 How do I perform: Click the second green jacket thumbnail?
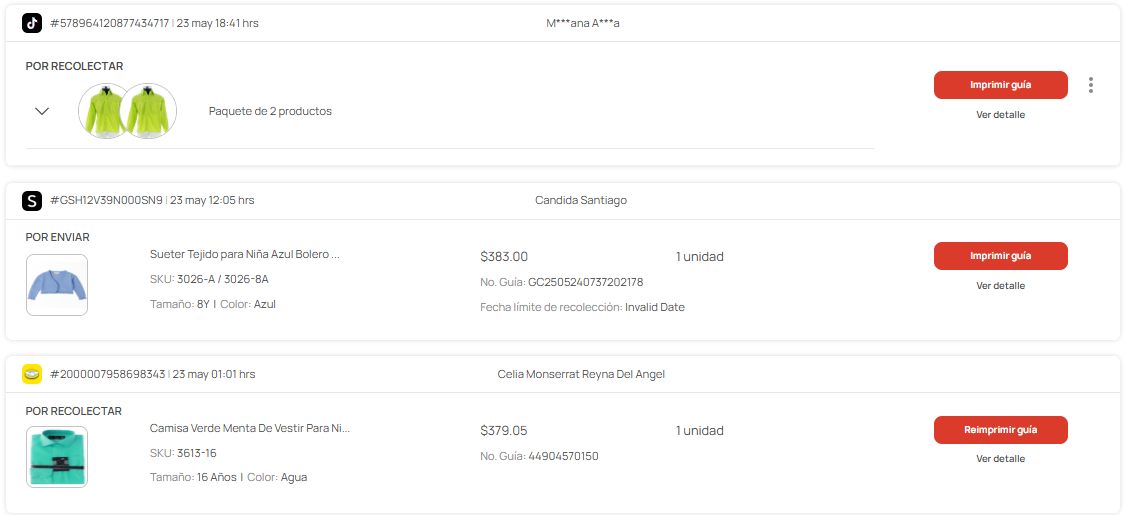149,111
